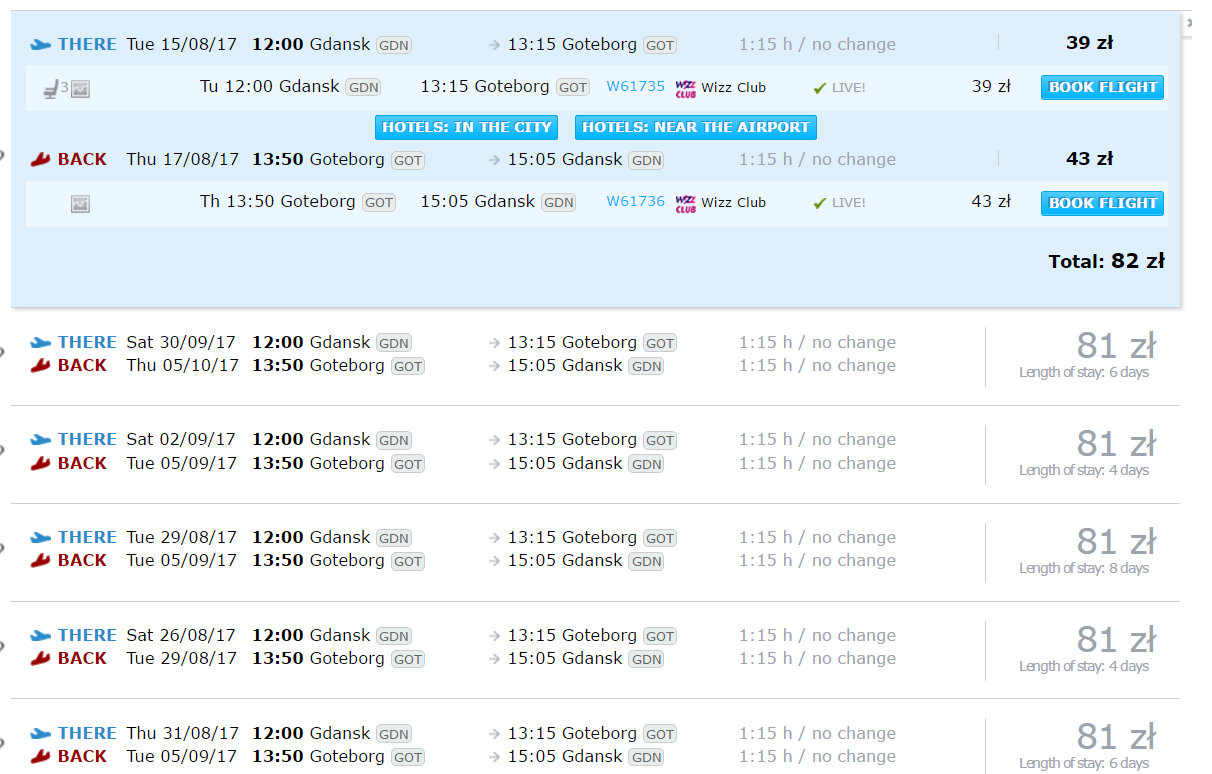Click the blue plane icon for THERE Tue 29/08/17
Screen dimensions: 1212x774
(40, 537)
